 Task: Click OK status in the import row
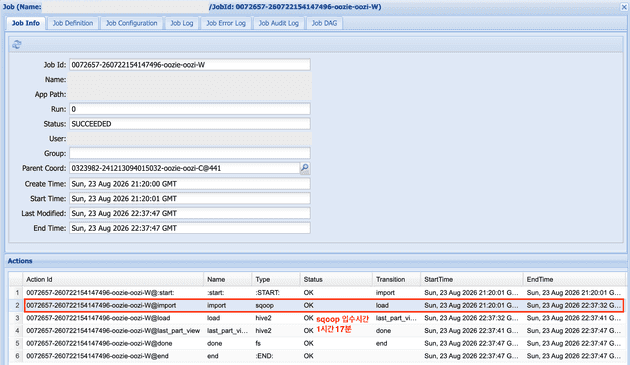[309, 306]
